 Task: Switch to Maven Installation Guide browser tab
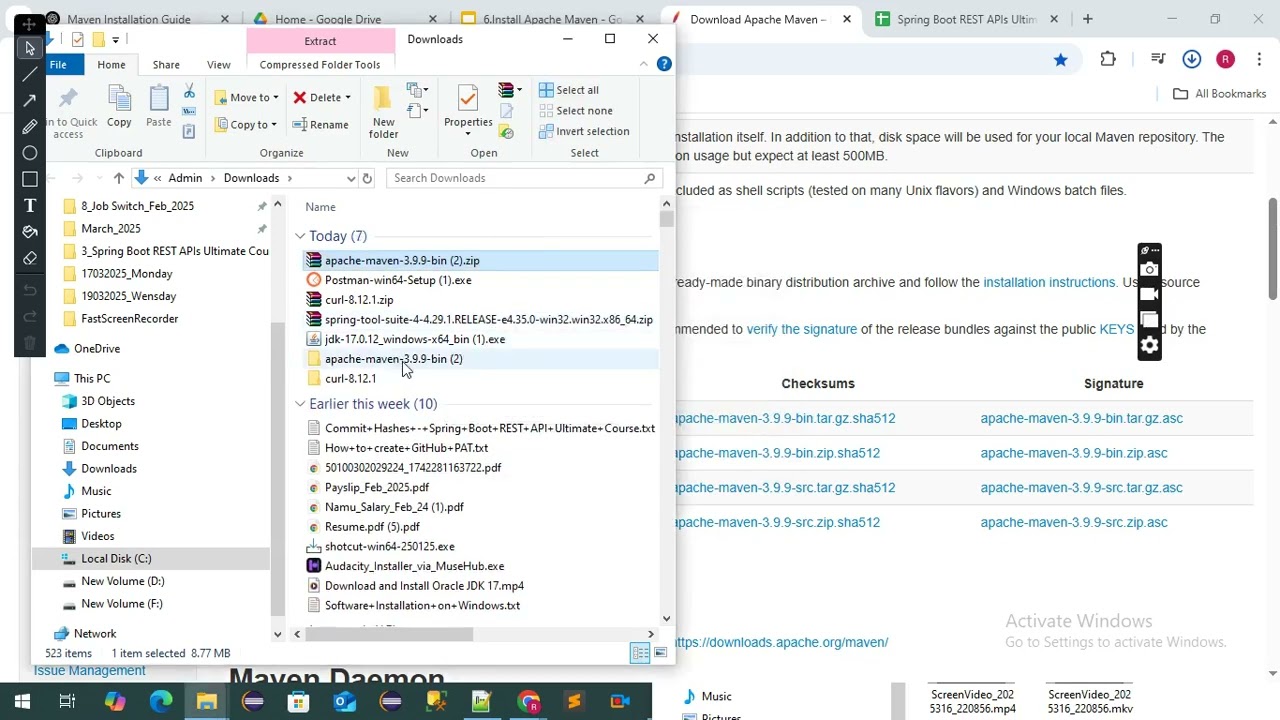tap(128, 19)
